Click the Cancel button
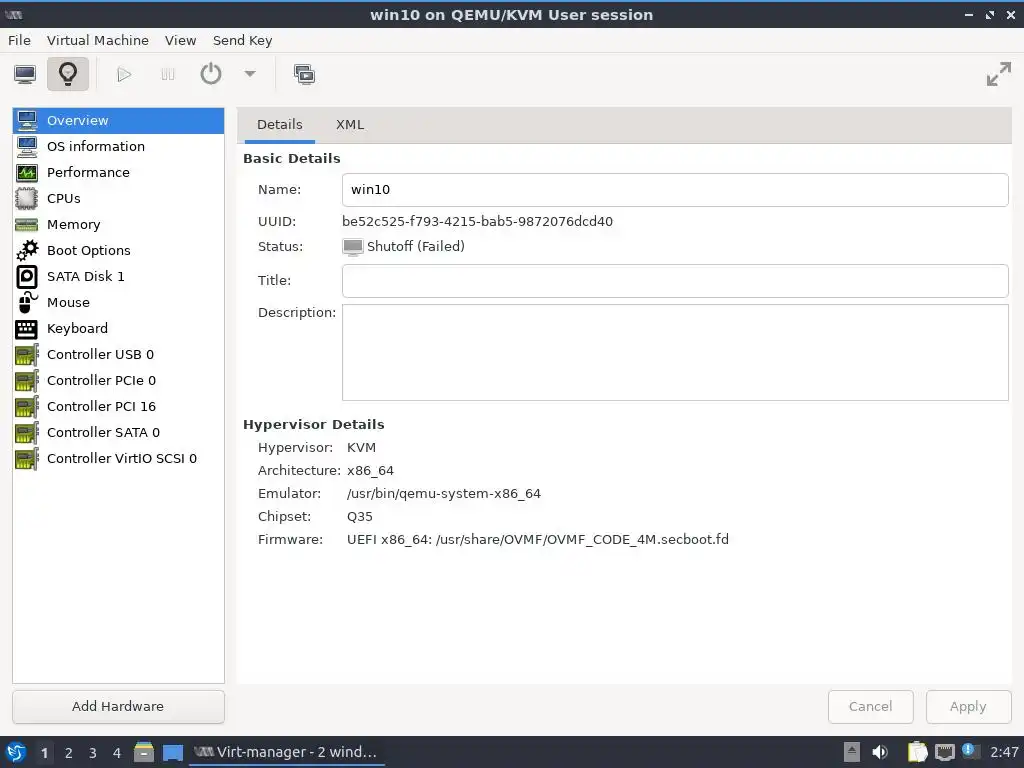This screenshot has width=1024, height=768. tap(871, 707)
